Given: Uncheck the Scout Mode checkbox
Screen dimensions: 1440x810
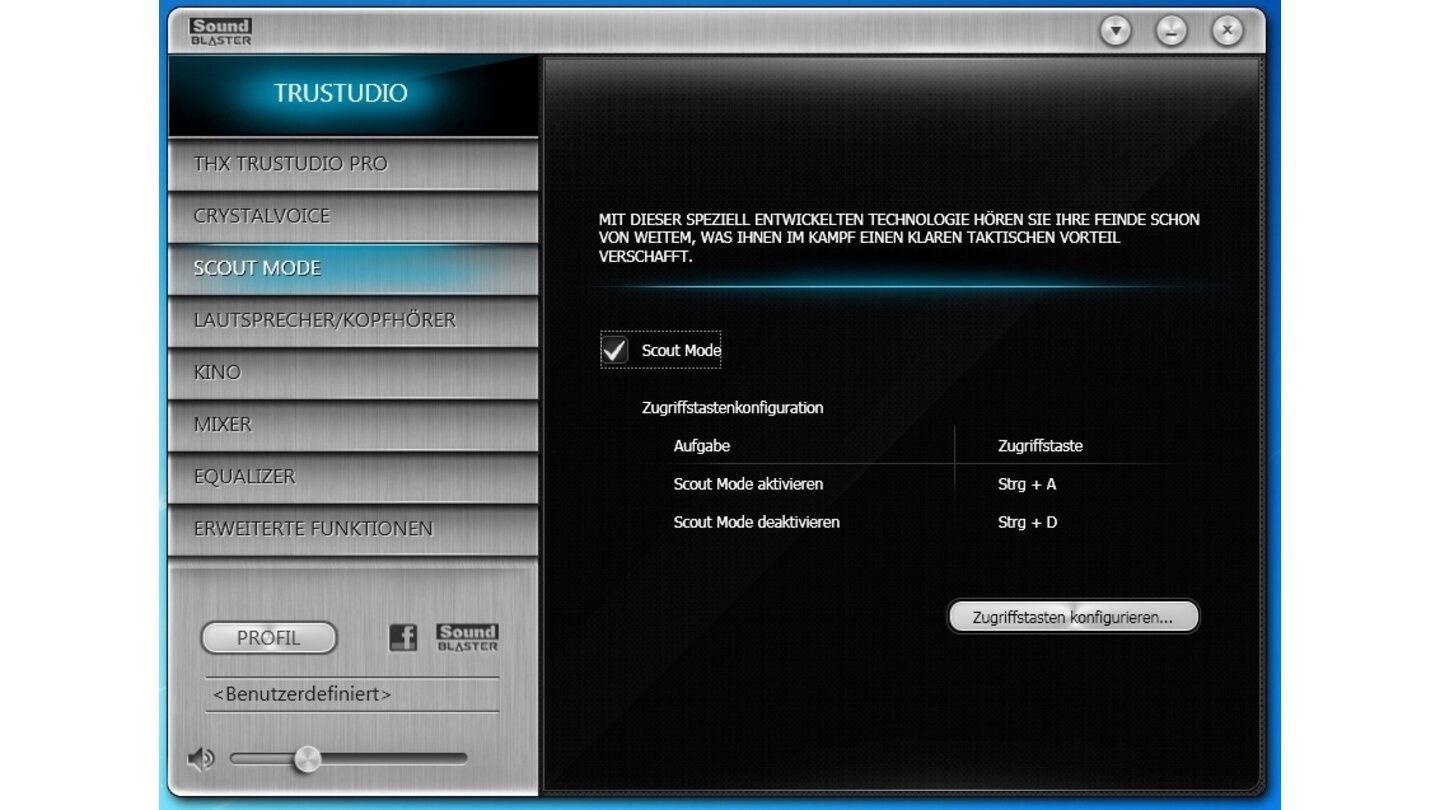Looking at the screenshot, I should (614, 350).
